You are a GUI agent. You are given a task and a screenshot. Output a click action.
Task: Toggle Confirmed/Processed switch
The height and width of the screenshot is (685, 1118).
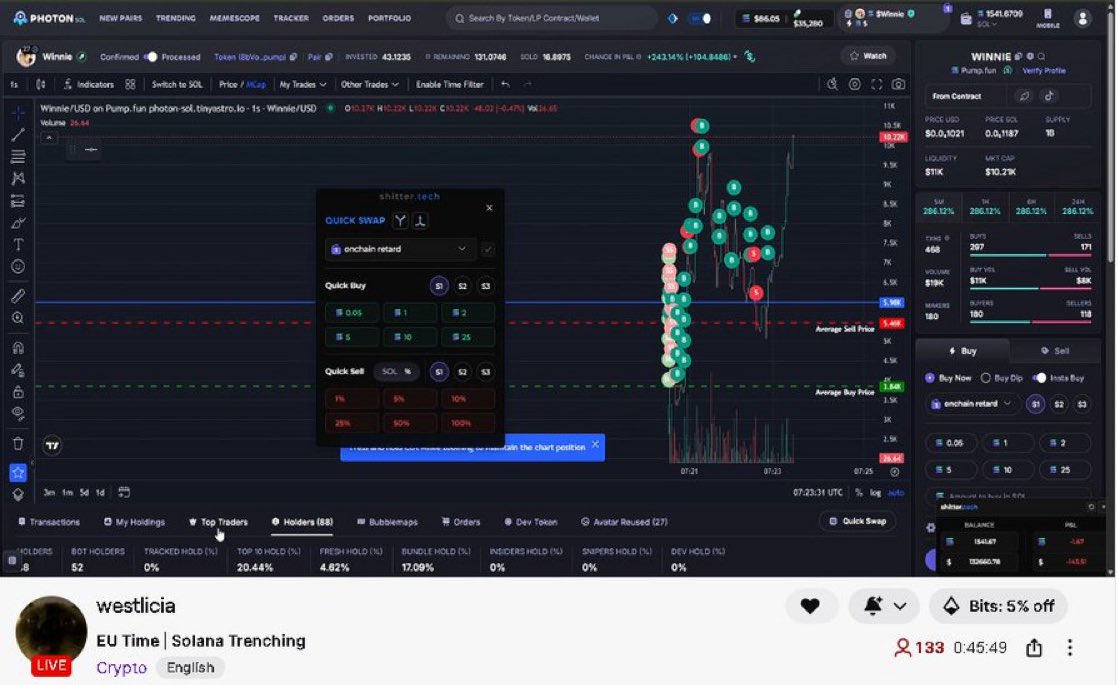[150, 56]
